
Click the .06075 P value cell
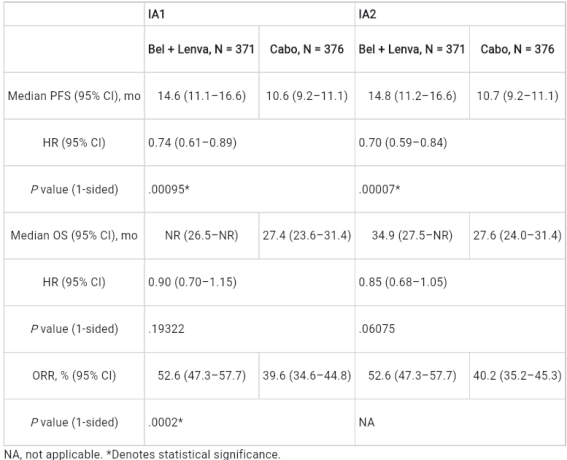tap(460, 329)
